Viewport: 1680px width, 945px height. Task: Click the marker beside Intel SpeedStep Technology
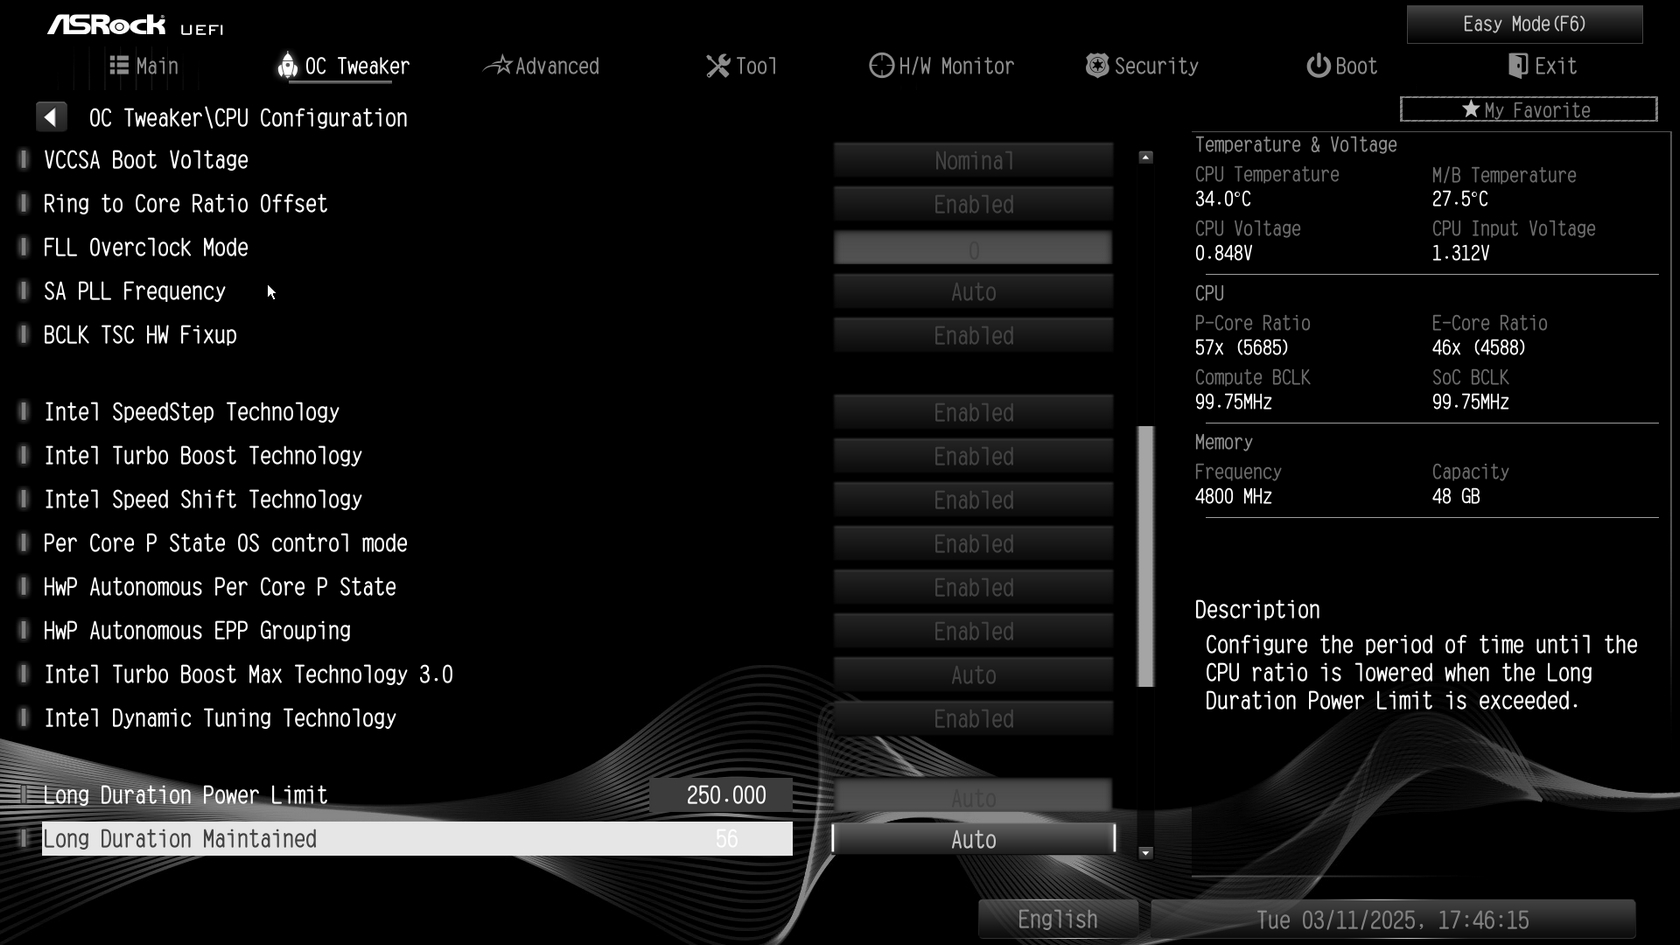point(24,411)
